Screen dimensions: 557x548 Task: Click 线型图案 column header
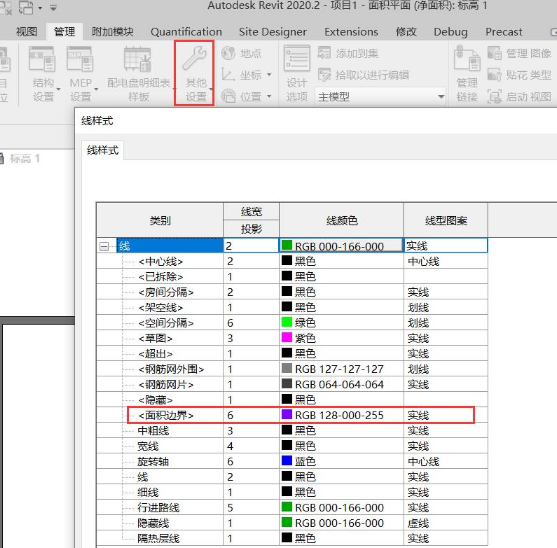pyautogui.click(x=445, y=220)
